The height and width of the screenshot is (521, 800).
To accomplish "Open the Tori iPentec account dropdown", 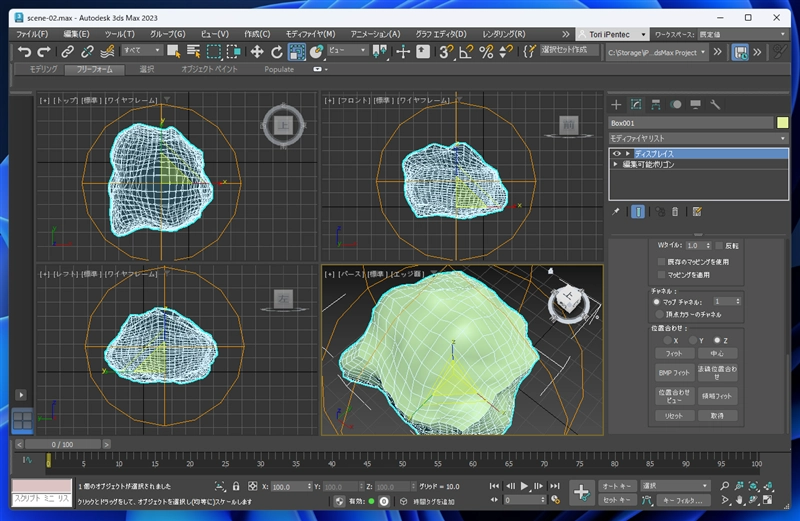I will click(612, 34).
